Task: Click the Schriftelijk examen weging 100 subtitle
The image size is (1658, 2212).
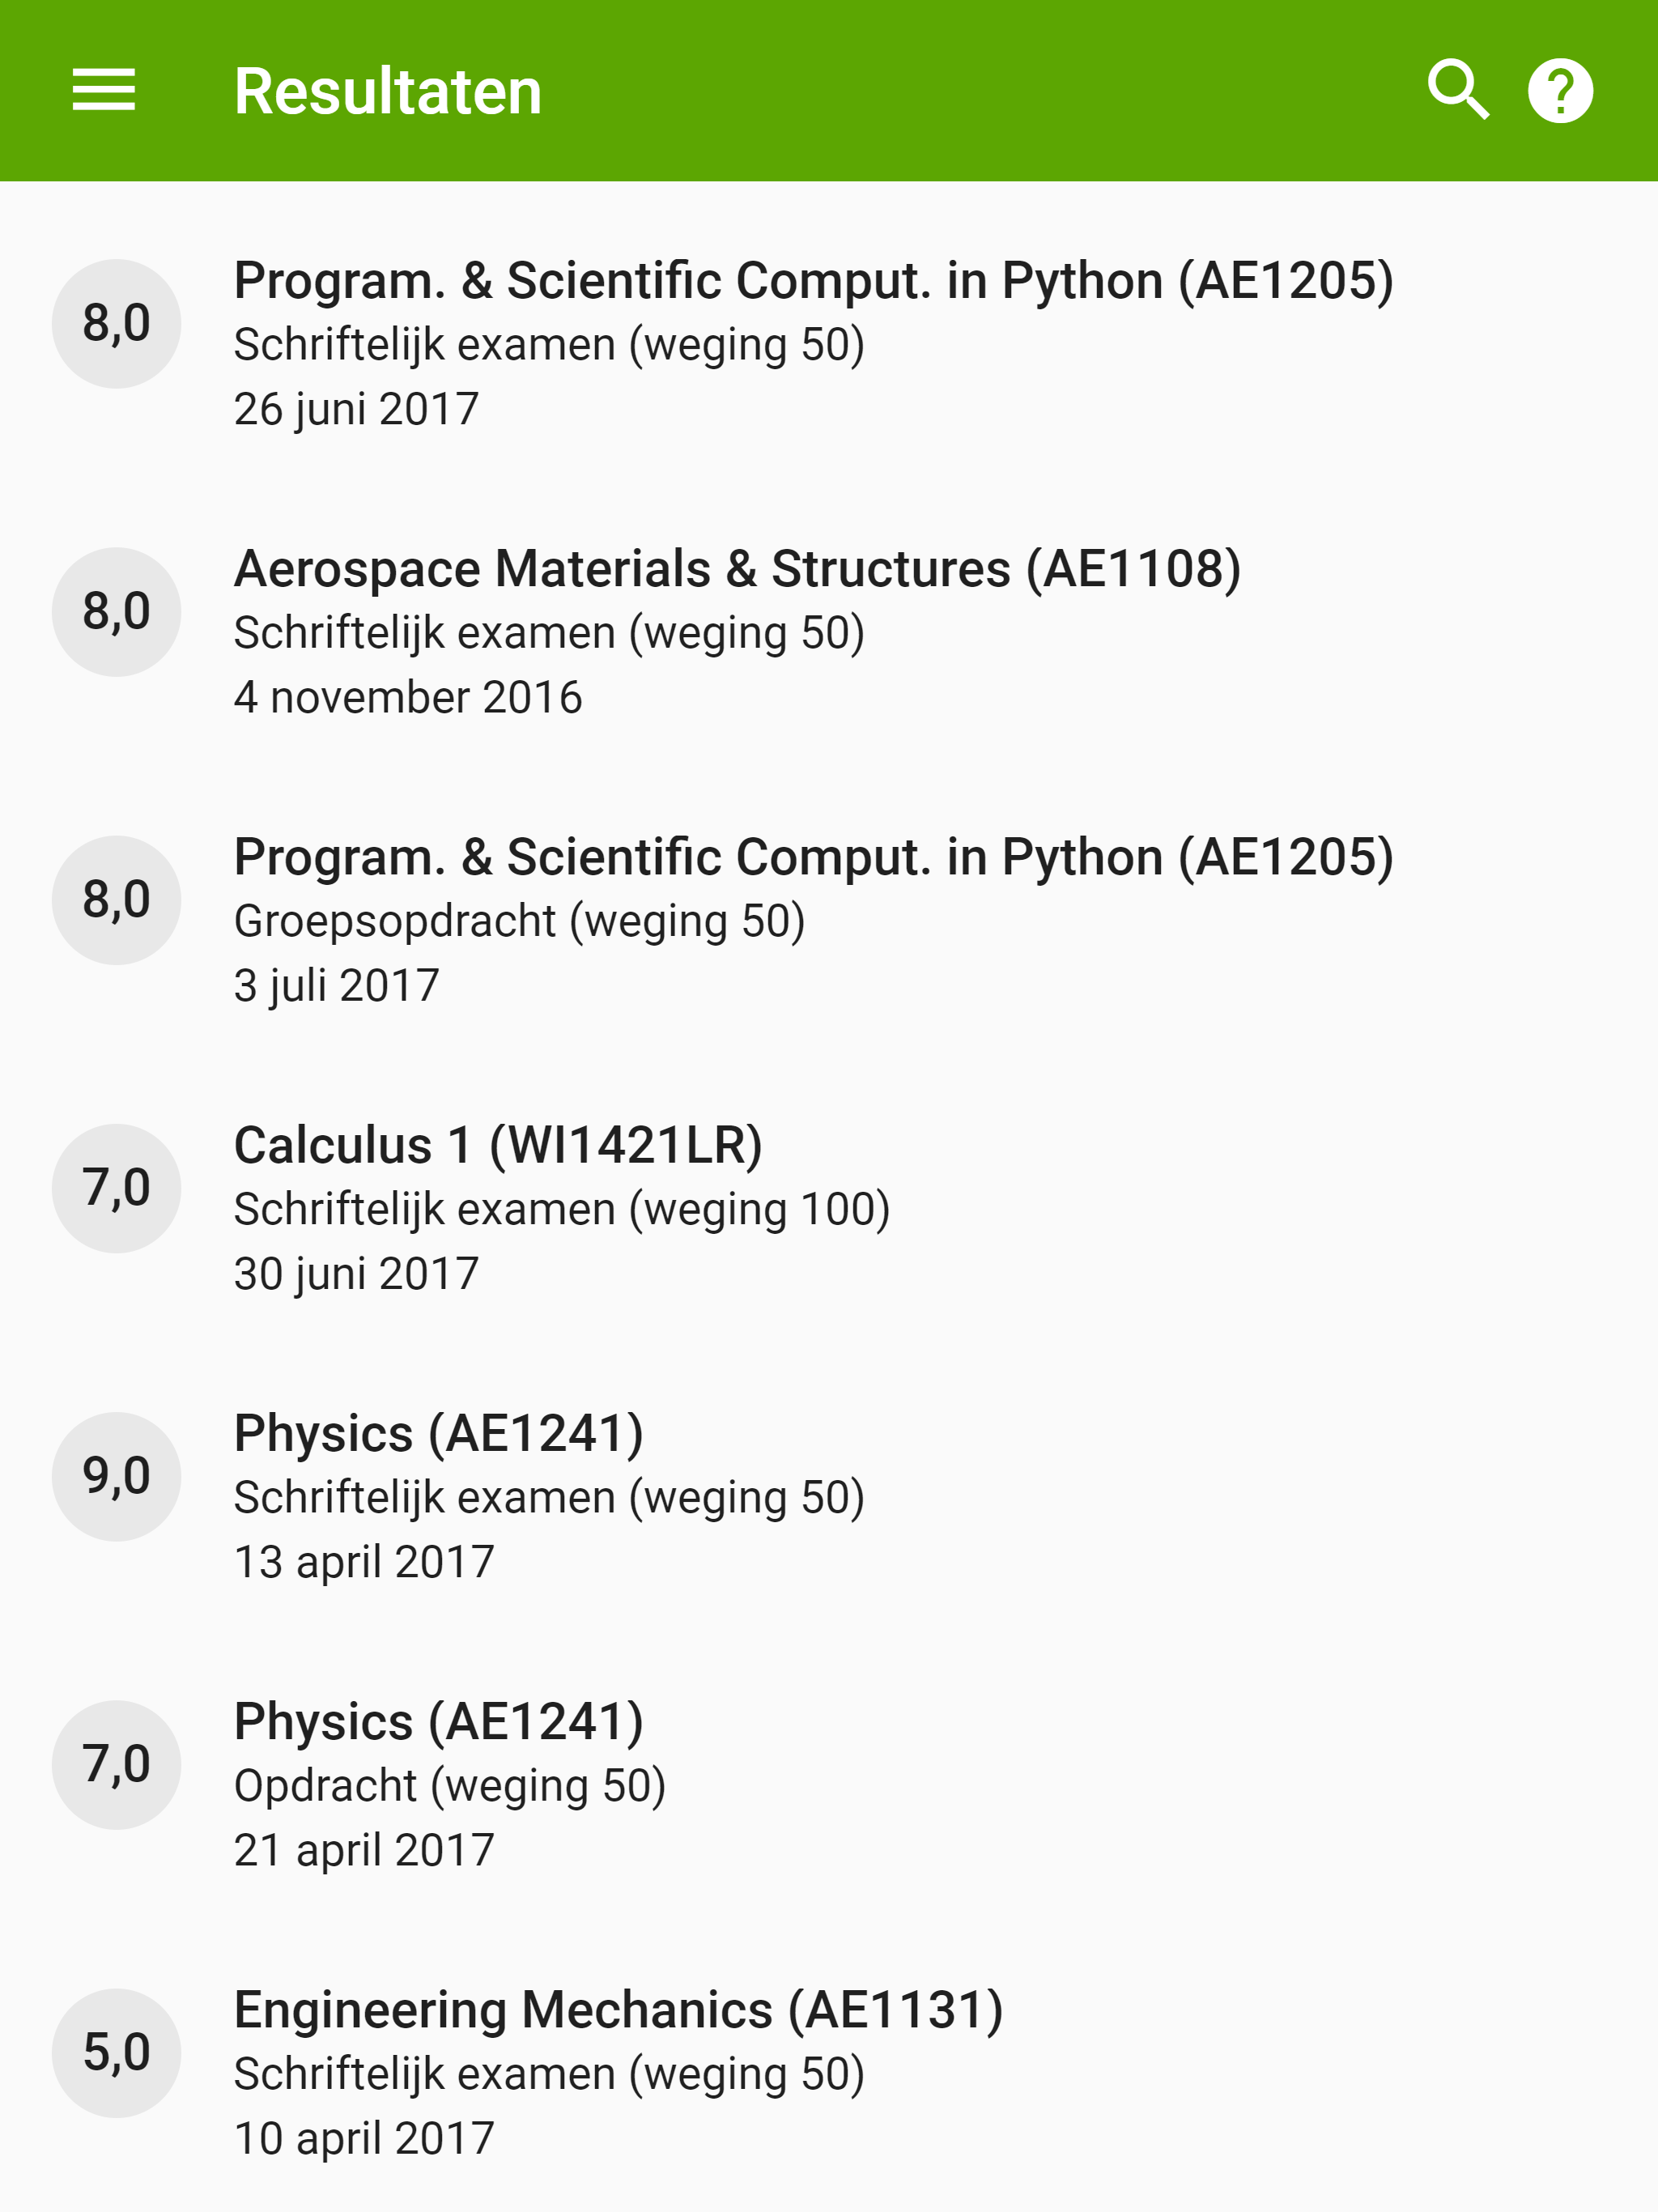Action: tap(562, 1209)
